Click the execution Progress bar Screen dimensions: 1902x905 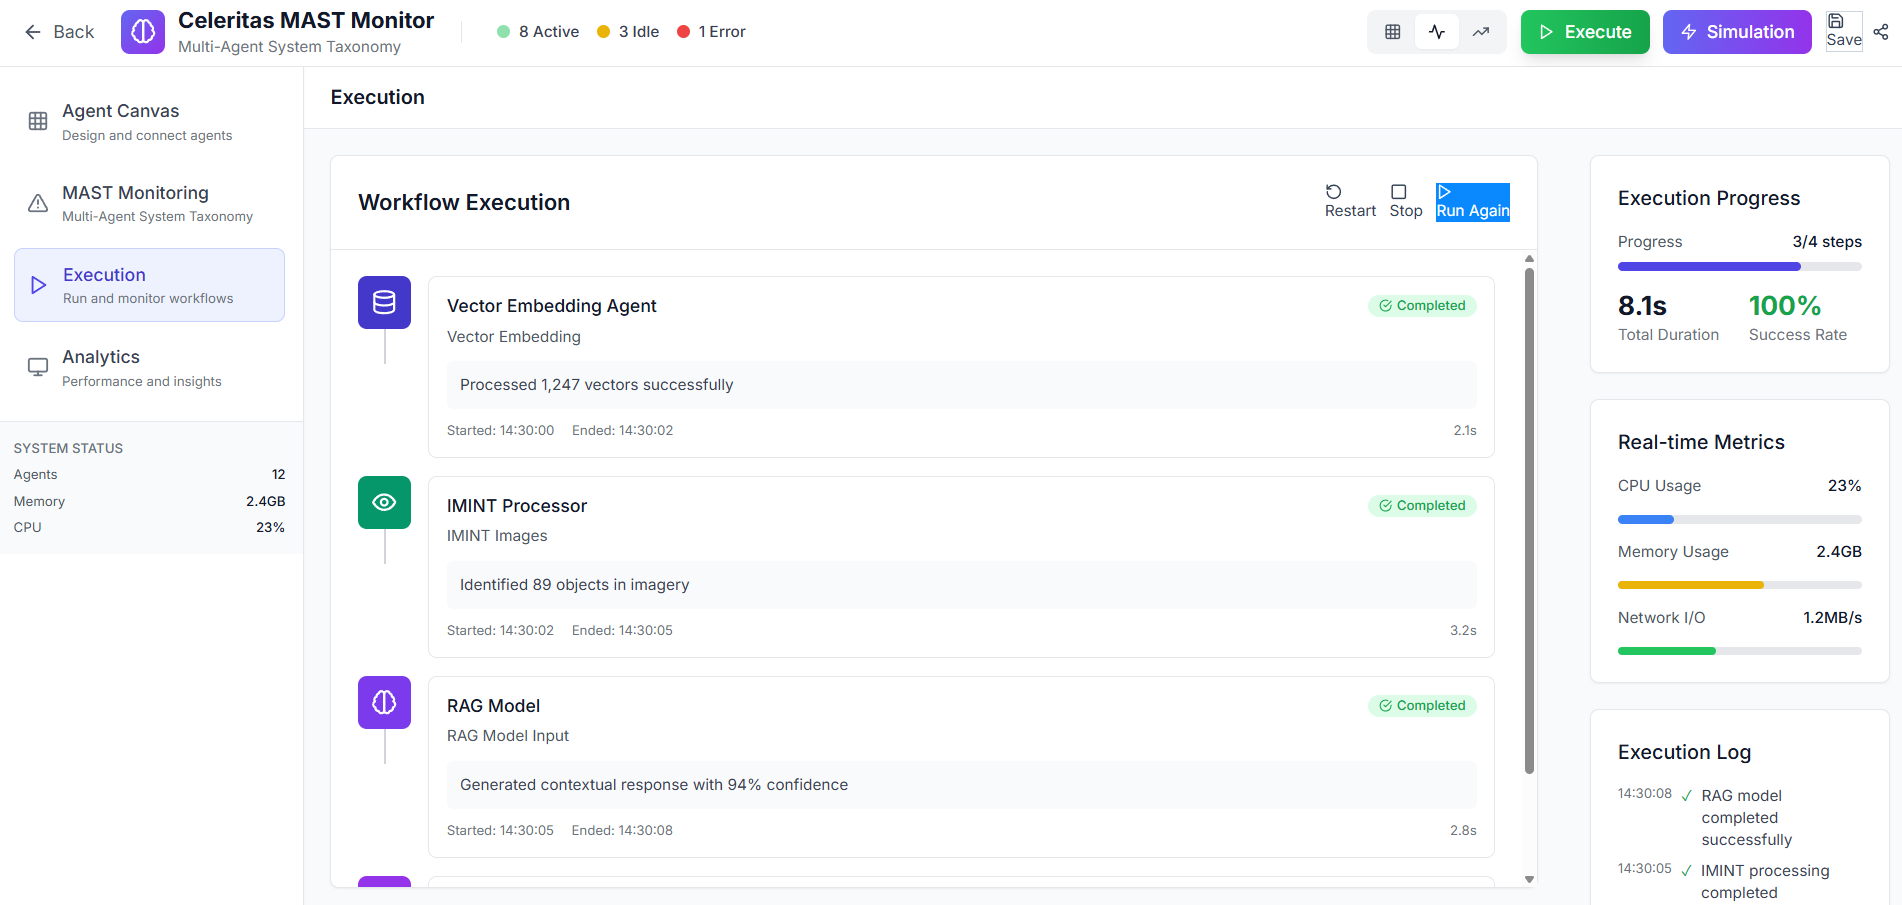pyautogui.click(x=1740, y=267)
